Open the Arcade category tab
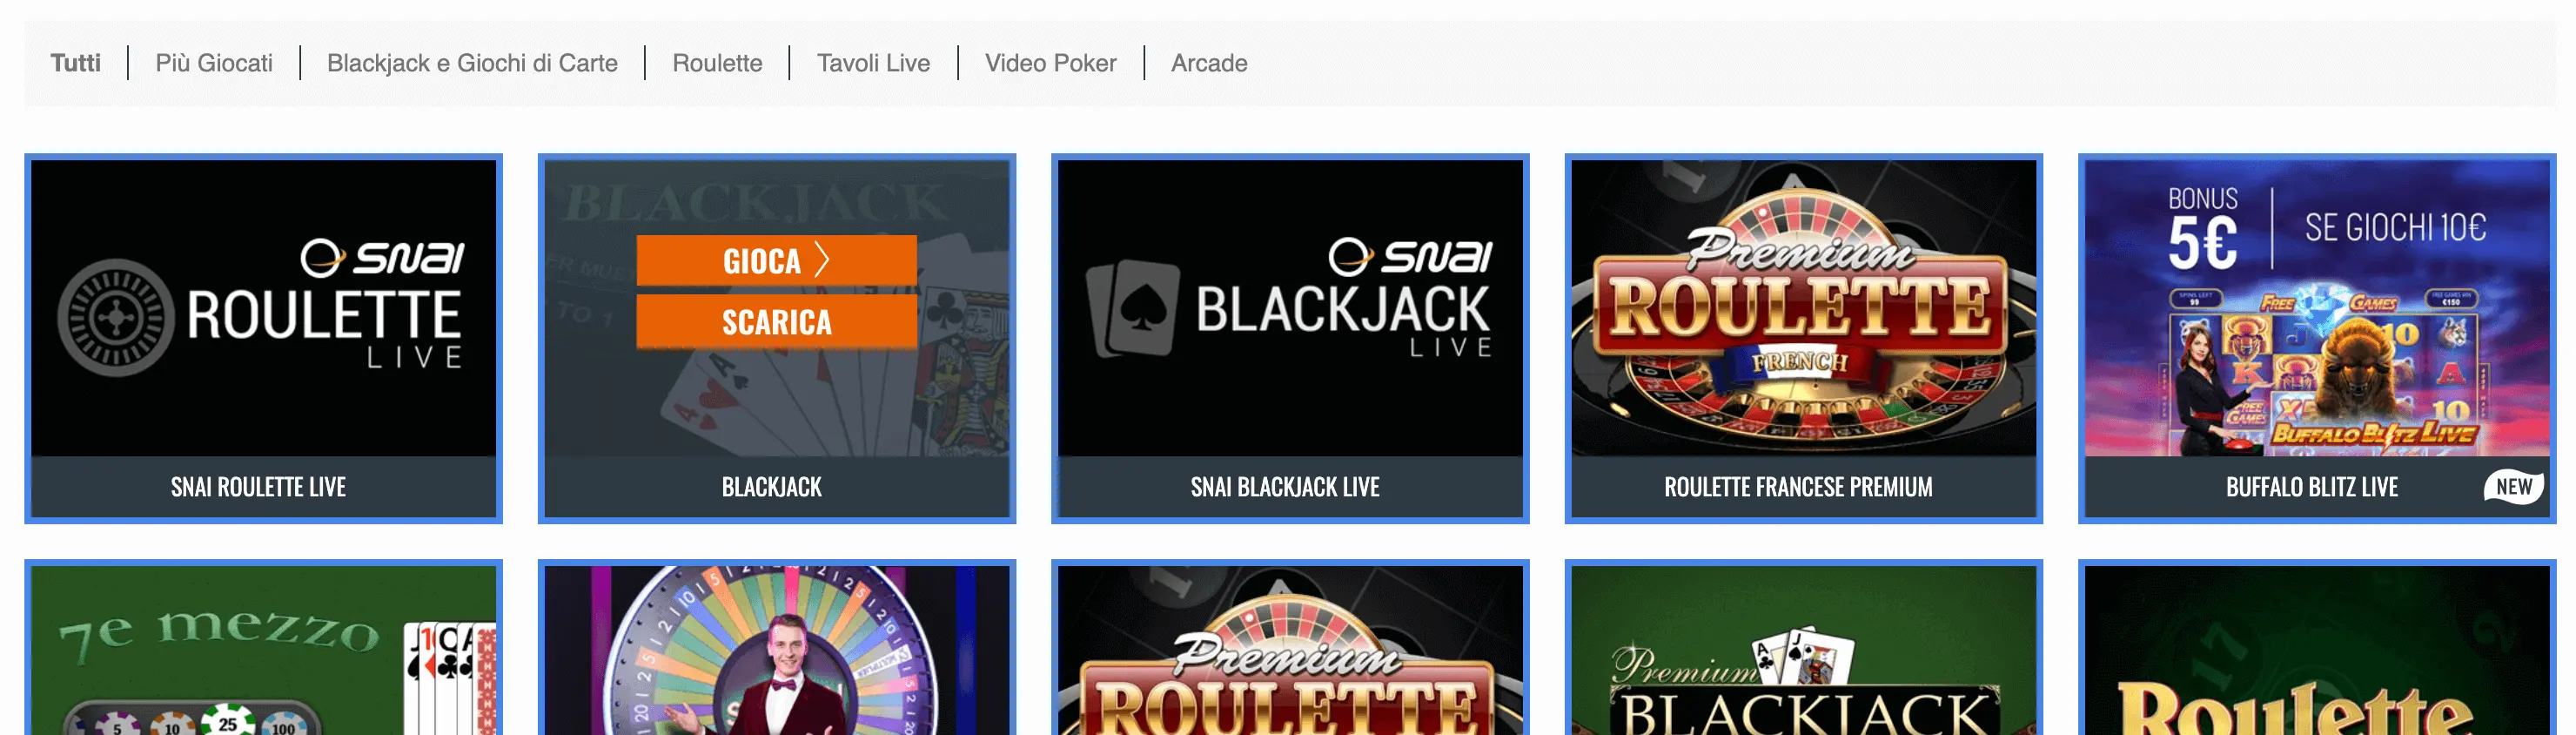 pyautogui.click(x=1209, y=63)
